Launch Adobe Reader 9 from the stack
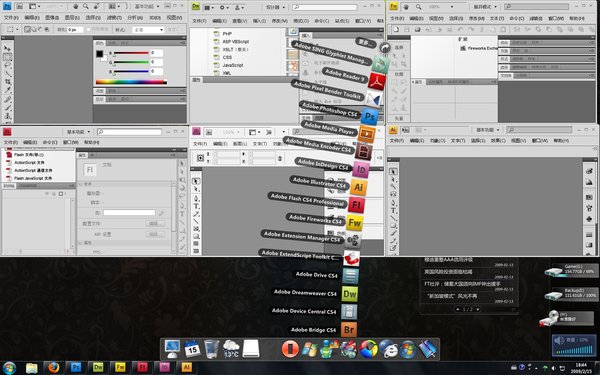The height and width of the screenshot is (375, 600). pyautogui.click(x=377, y=82)
